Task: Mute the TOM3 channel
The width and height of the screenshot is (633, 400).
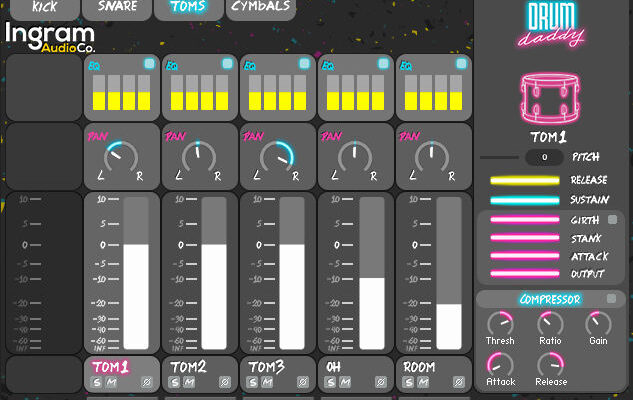Action: click(267, 382)
